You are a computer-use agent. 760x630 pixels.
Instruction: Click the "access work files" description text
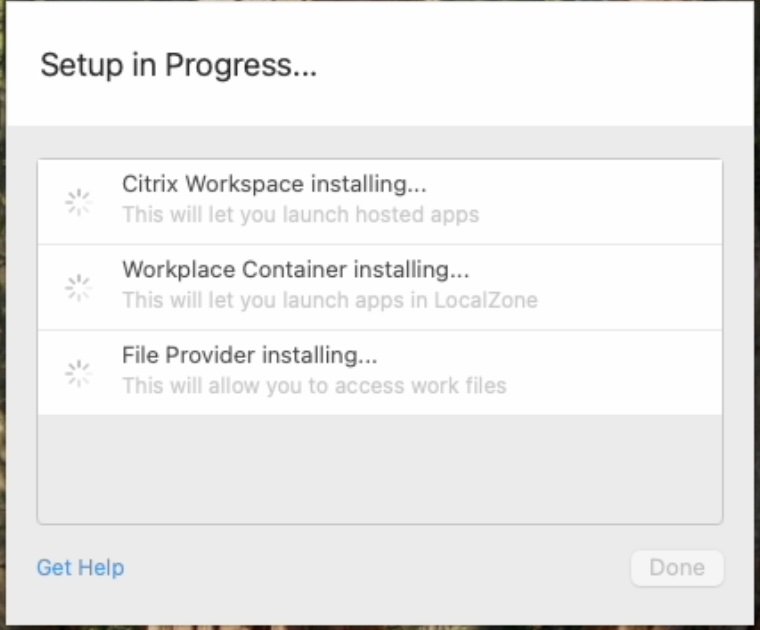[x=314, y=385]
